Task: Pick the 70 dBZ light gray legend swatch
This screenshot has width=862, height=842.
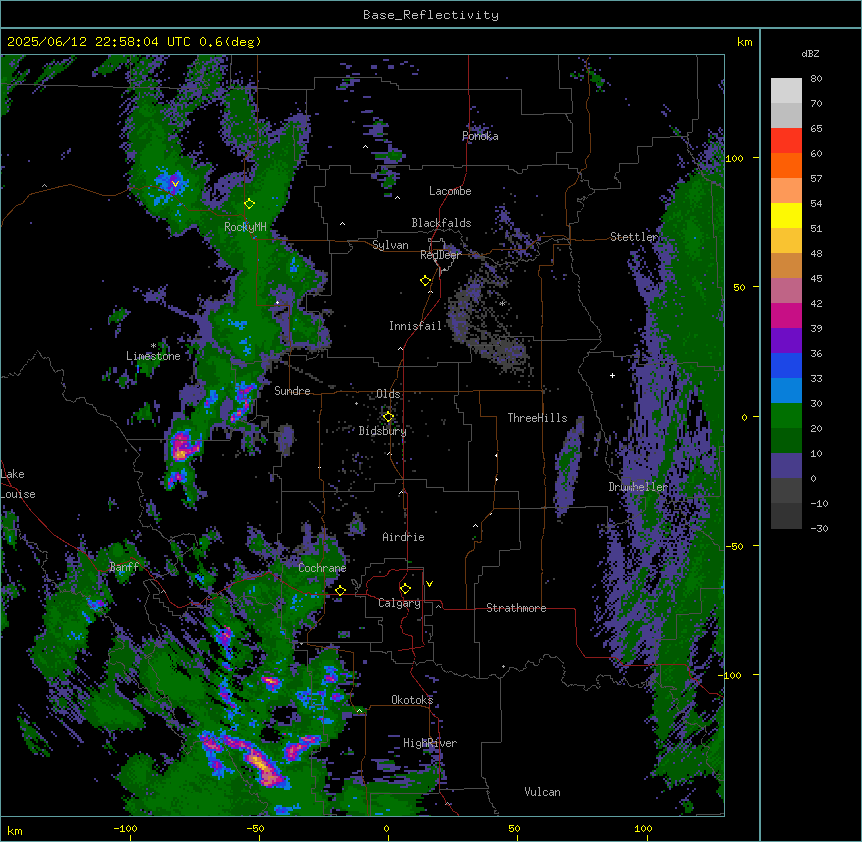Action: [786, 115]
